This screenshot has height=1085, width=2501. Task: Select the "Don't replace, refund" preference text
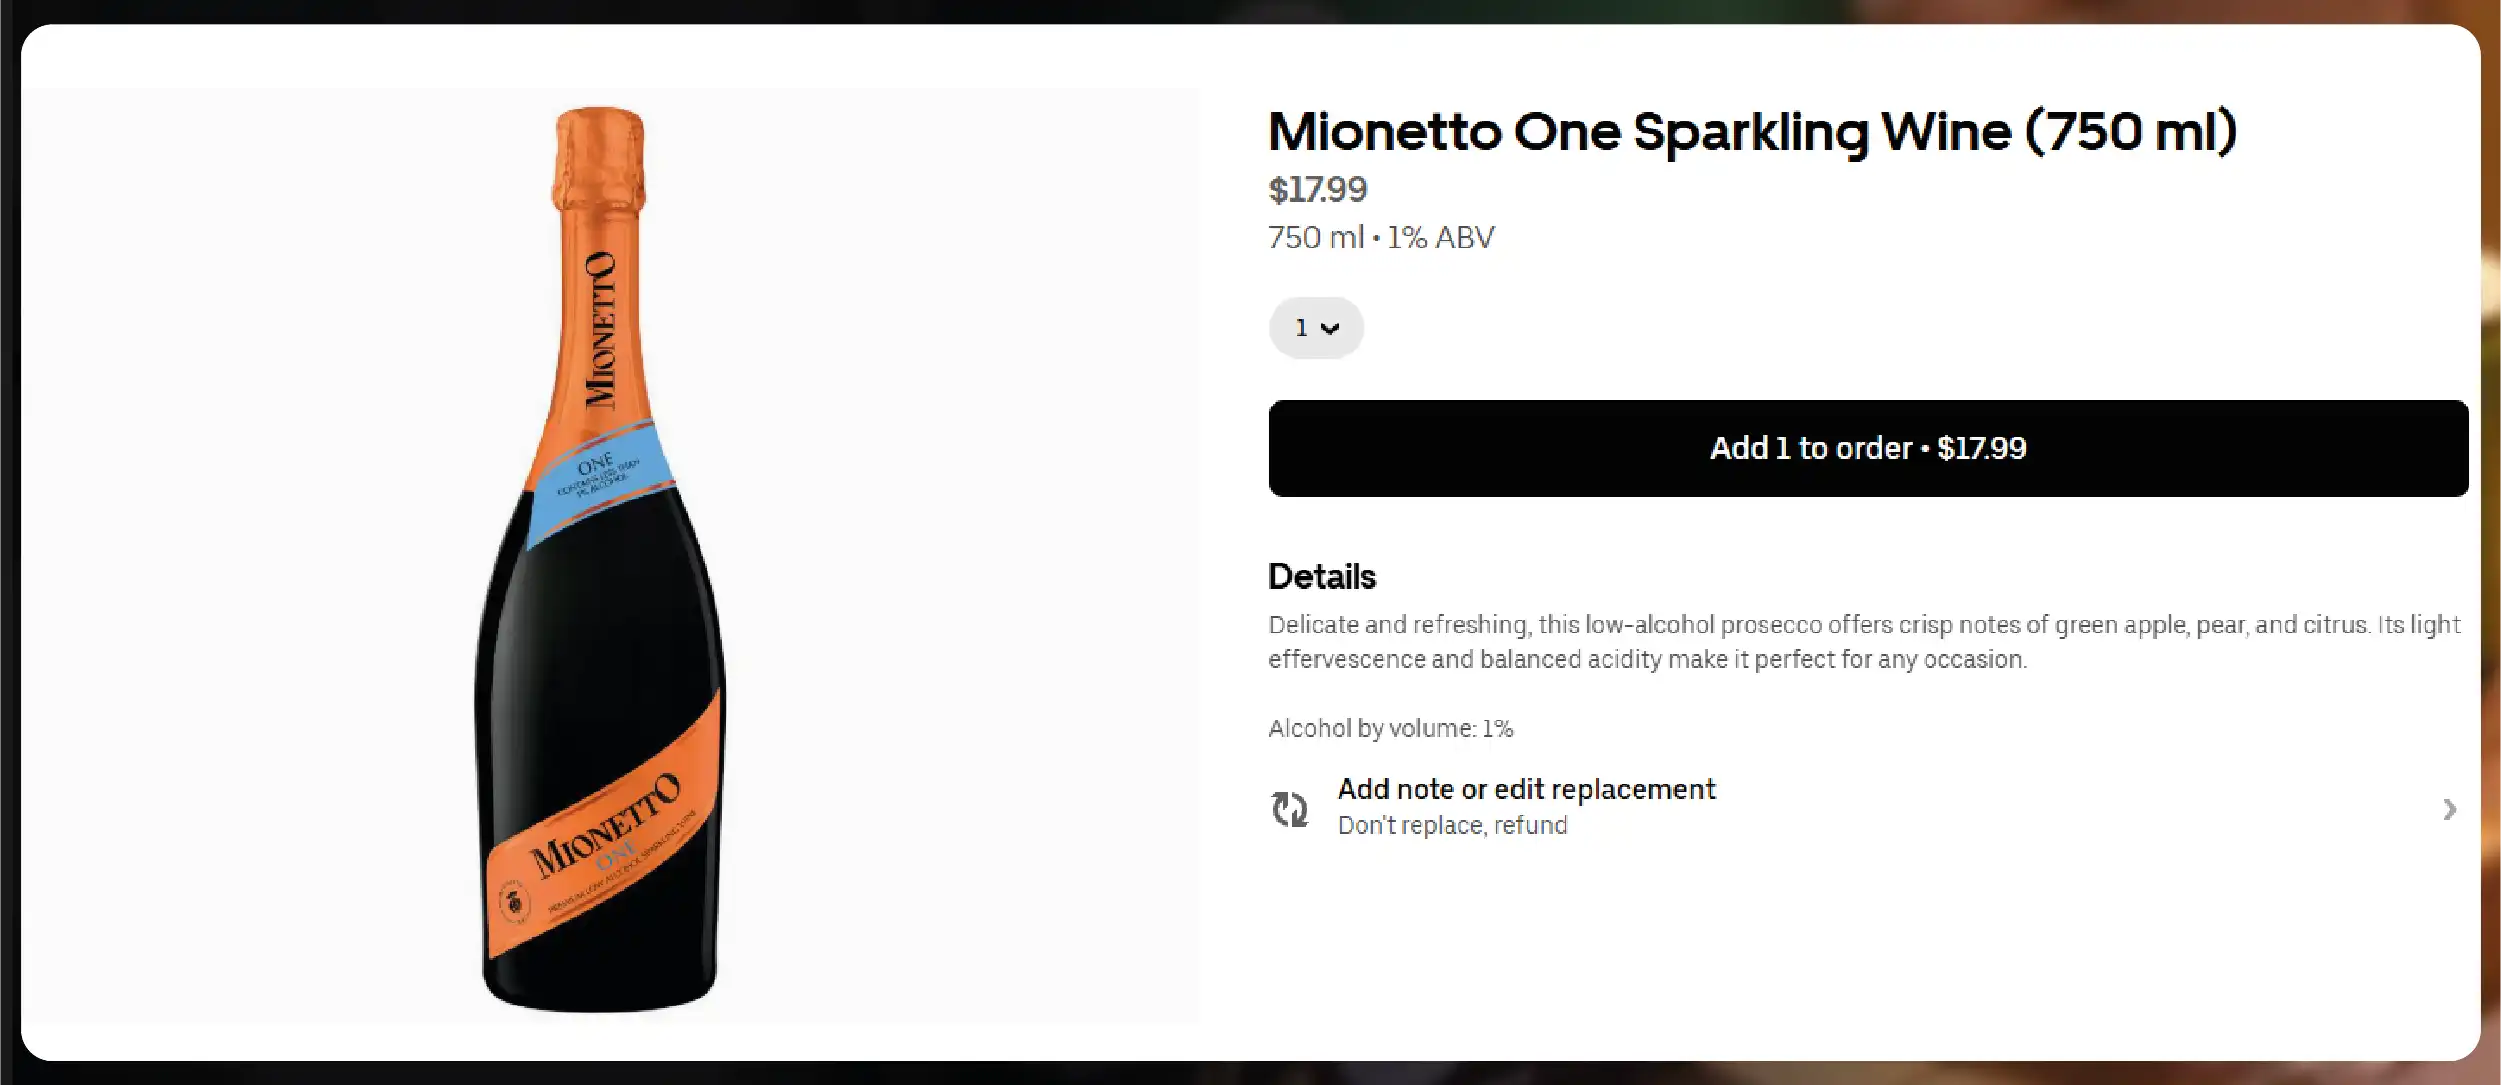coord(1452,826)
